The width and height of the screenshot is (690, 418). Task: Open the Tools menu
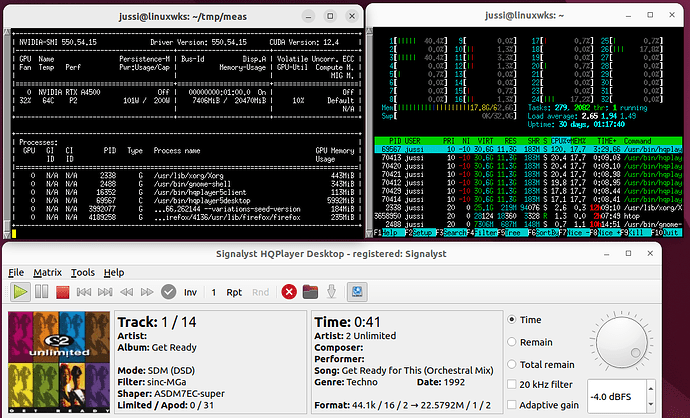83,273
